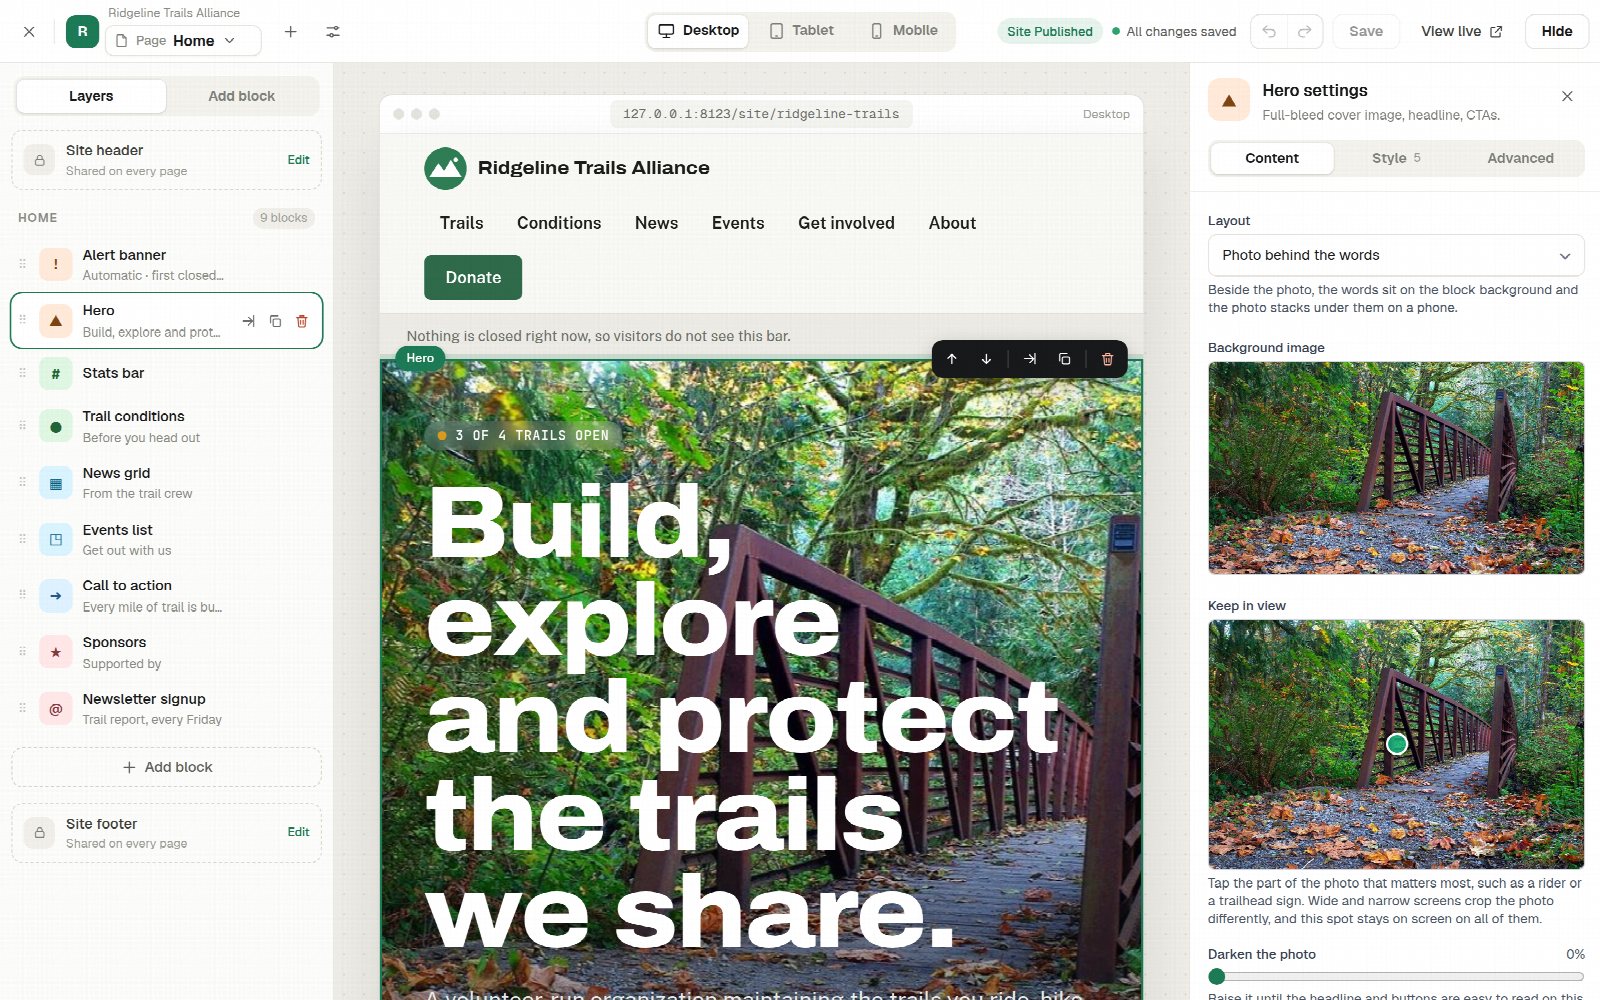This screenshot has width=1600, height=1000.
Task: Delete Hero block from floating toolbar
Action: point(1107,359)
